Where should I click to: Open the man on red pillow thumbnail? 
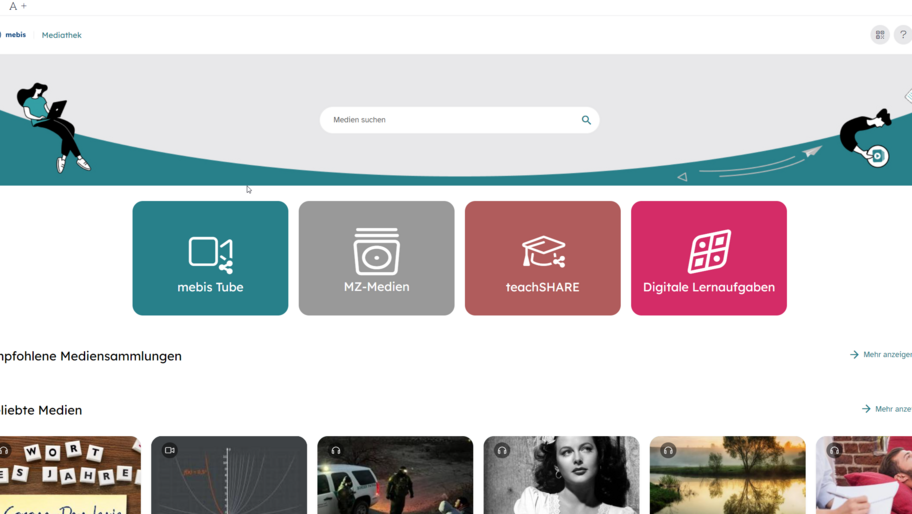(x=864, y=475)
